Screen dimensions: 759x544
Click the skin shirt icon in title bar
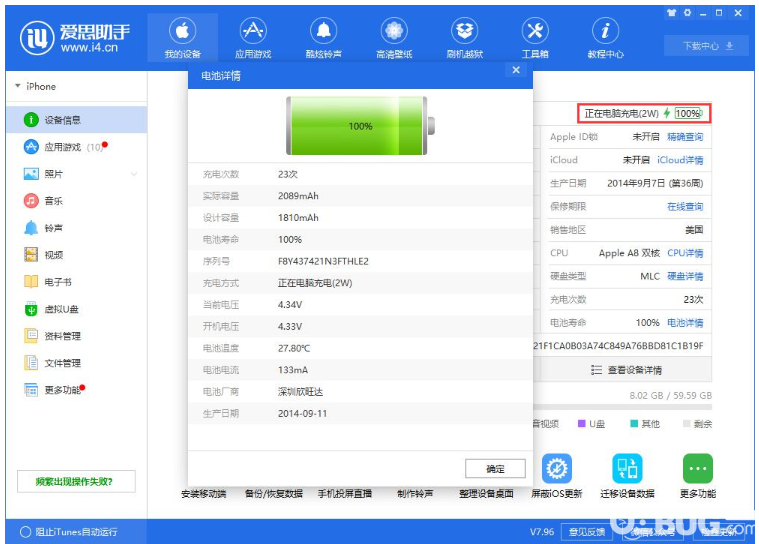click(671, 13)
